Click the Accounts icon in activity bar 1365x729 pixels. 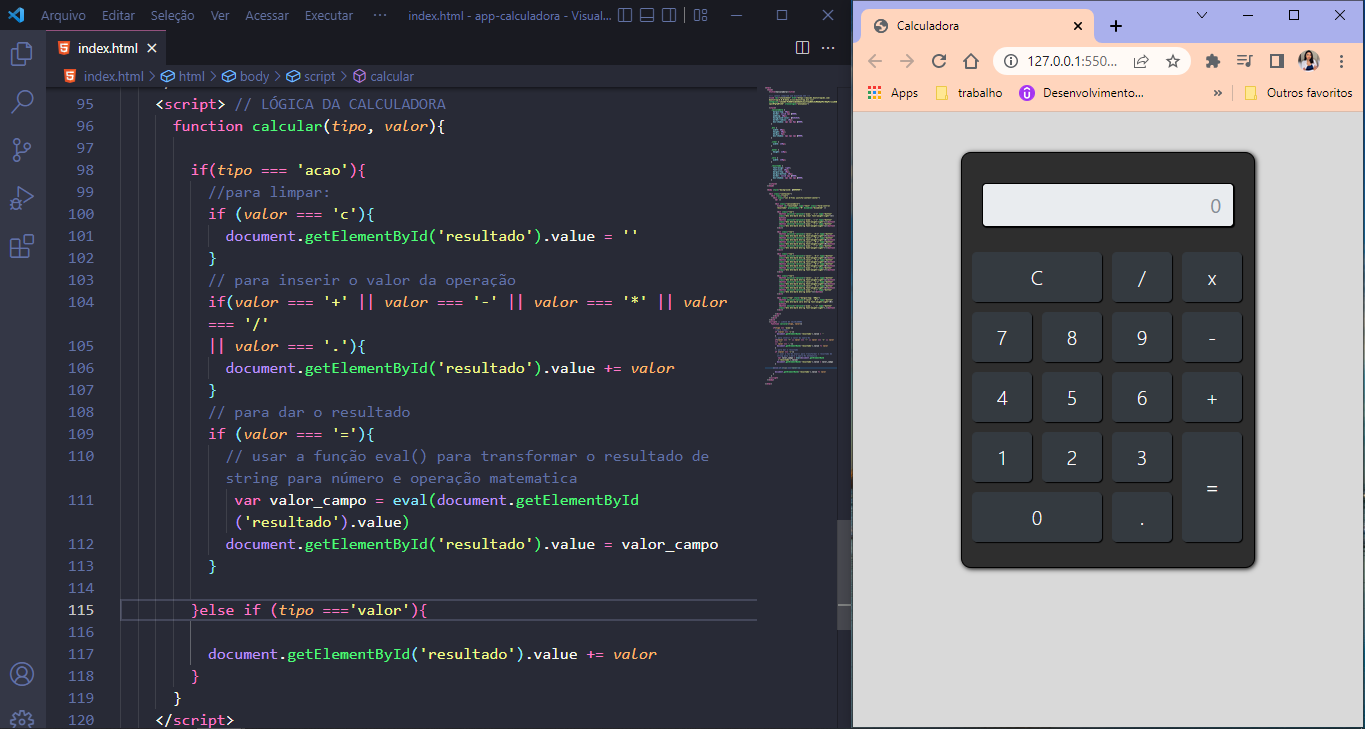click(x=22, y=675)
